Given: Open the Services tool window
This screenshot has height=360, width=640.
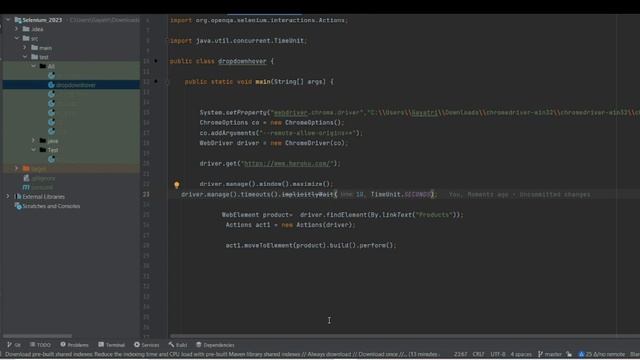Looking at the screenshot, I should 147,345.
